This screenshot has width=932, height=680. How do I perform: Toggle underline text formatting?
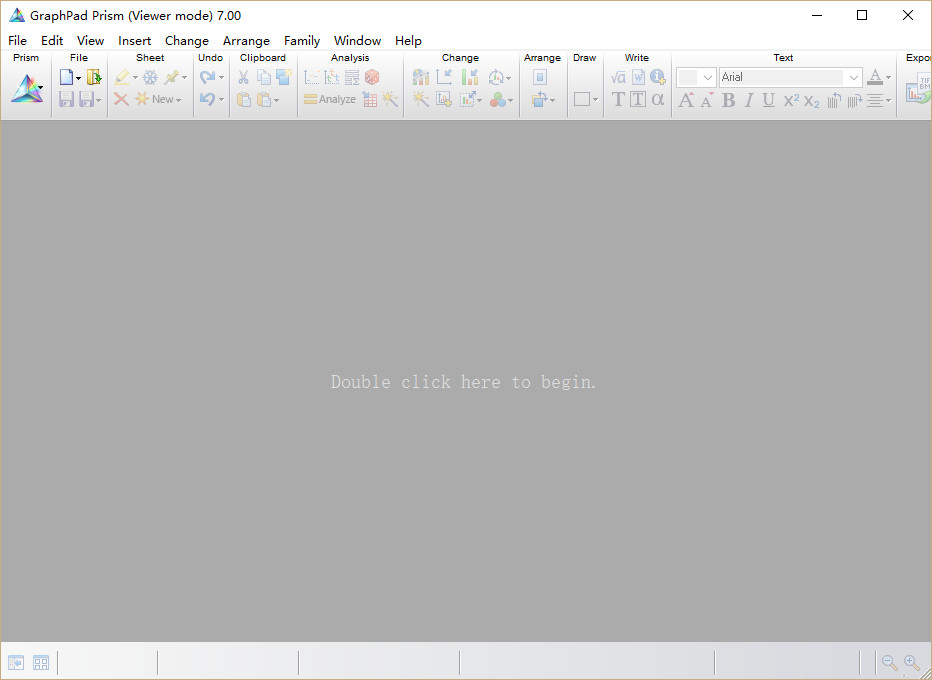768,100
